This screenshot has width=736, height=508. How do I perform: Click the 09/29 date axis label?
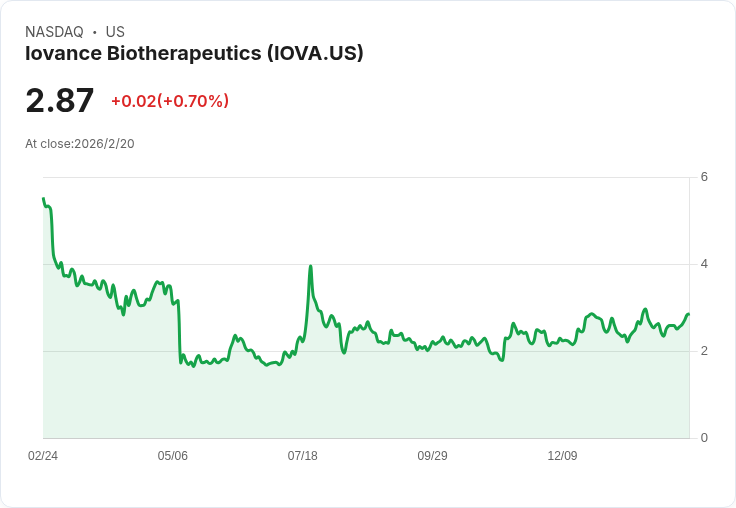432,456
